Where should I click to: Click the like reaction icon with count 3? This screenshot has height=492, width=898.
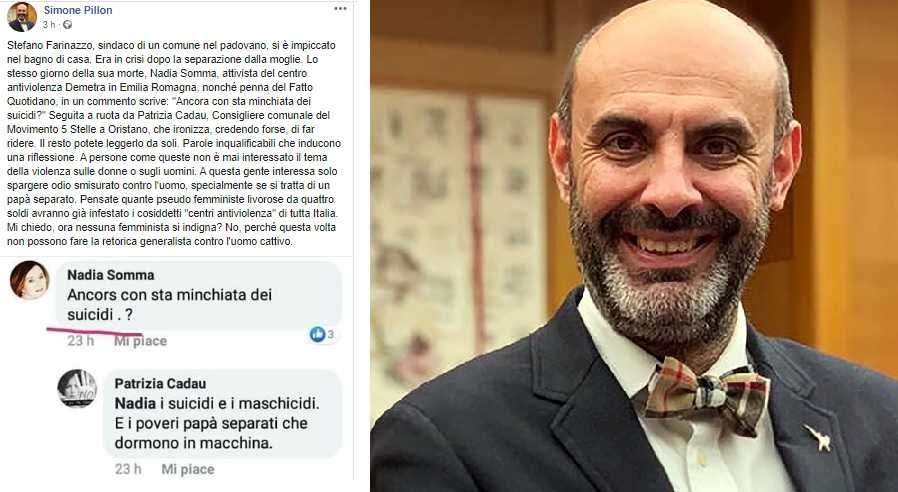317,334
